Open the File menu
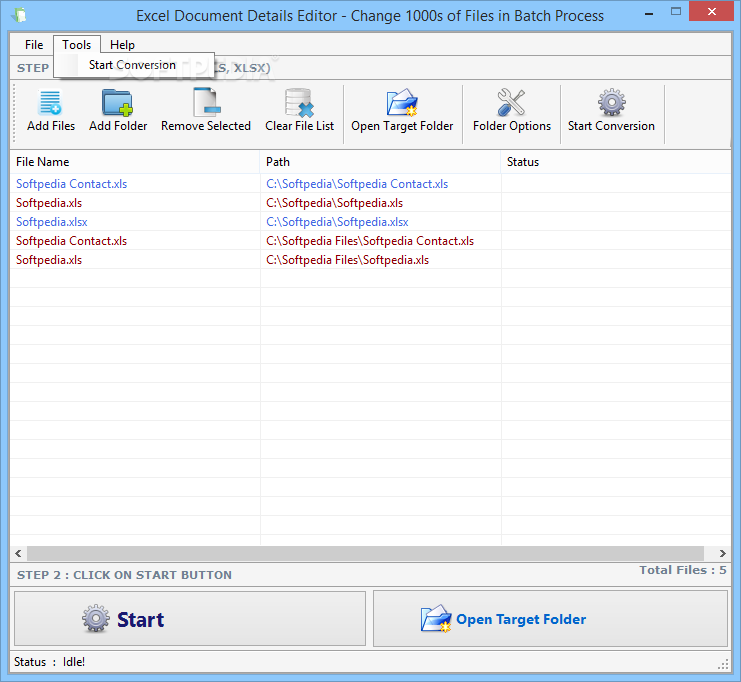 34,45
